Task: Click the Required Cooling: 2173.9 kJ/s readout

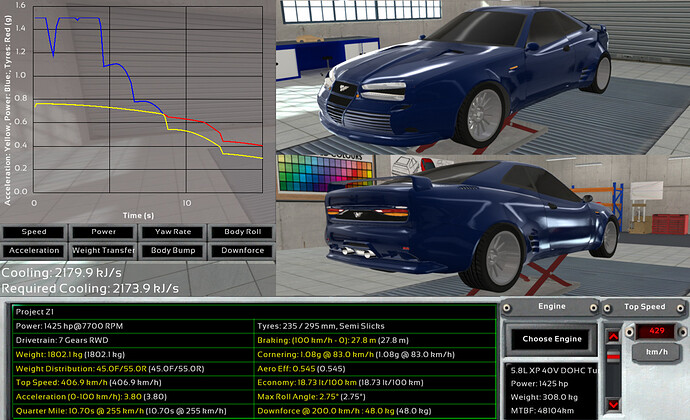Action: (90, 289)
